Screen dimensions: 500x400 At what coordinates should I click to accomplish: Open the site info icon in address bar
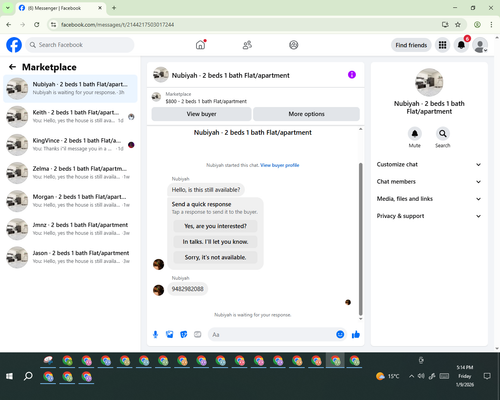(x=53, y=25)
